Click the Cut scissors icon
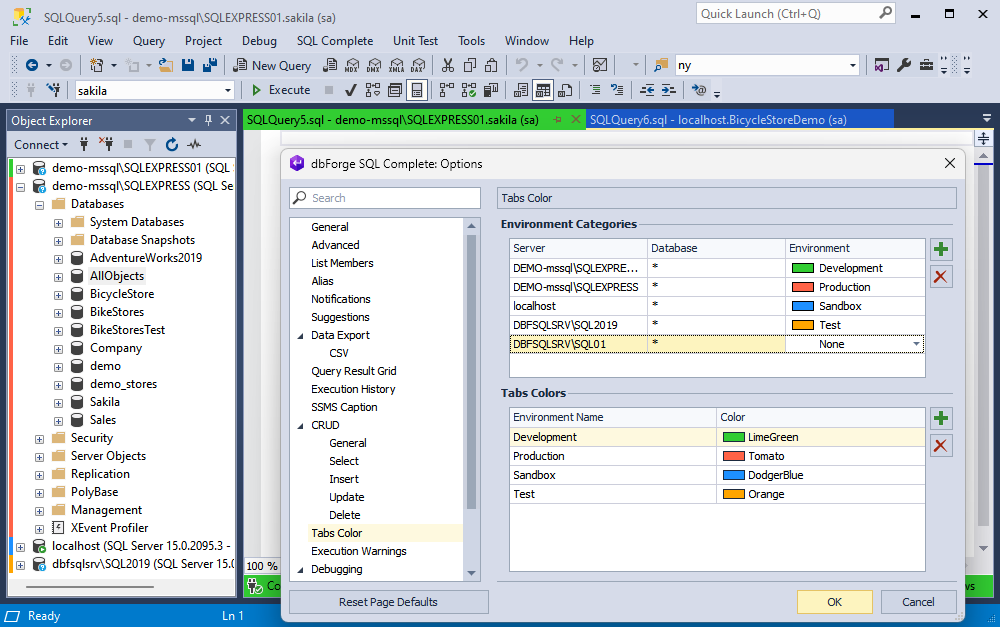The image size is (1000, 627). coord(448,65)
